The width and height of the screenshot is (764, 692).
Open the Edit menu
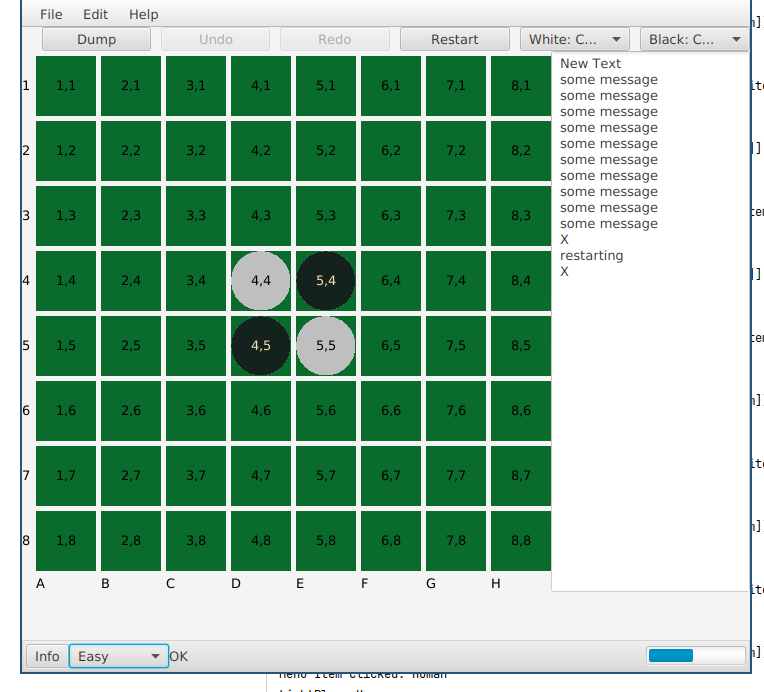(96, 15)
